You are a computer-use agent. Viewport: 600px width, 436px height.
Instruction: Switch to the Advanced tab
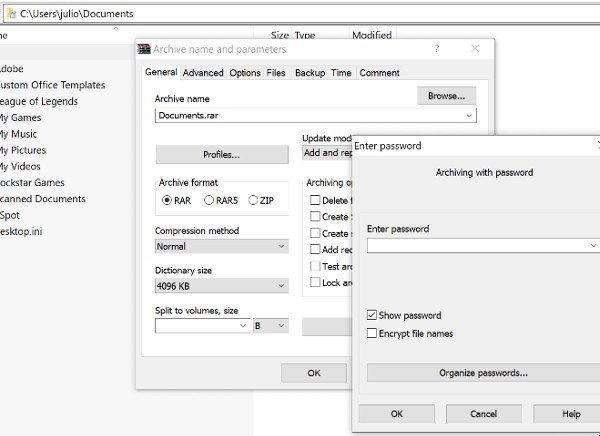click(203, 73)
